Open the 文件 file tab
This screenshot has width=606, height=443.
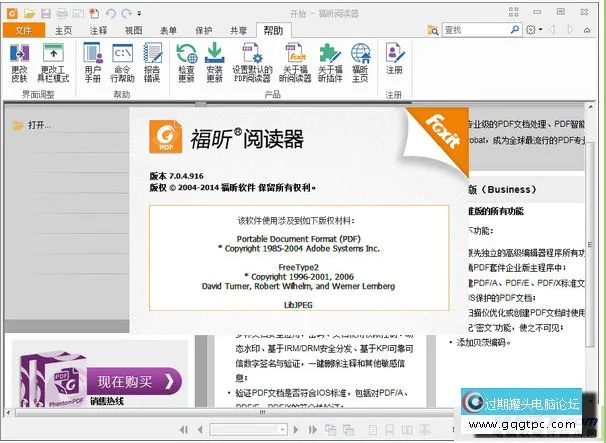[x=24, y=30]
